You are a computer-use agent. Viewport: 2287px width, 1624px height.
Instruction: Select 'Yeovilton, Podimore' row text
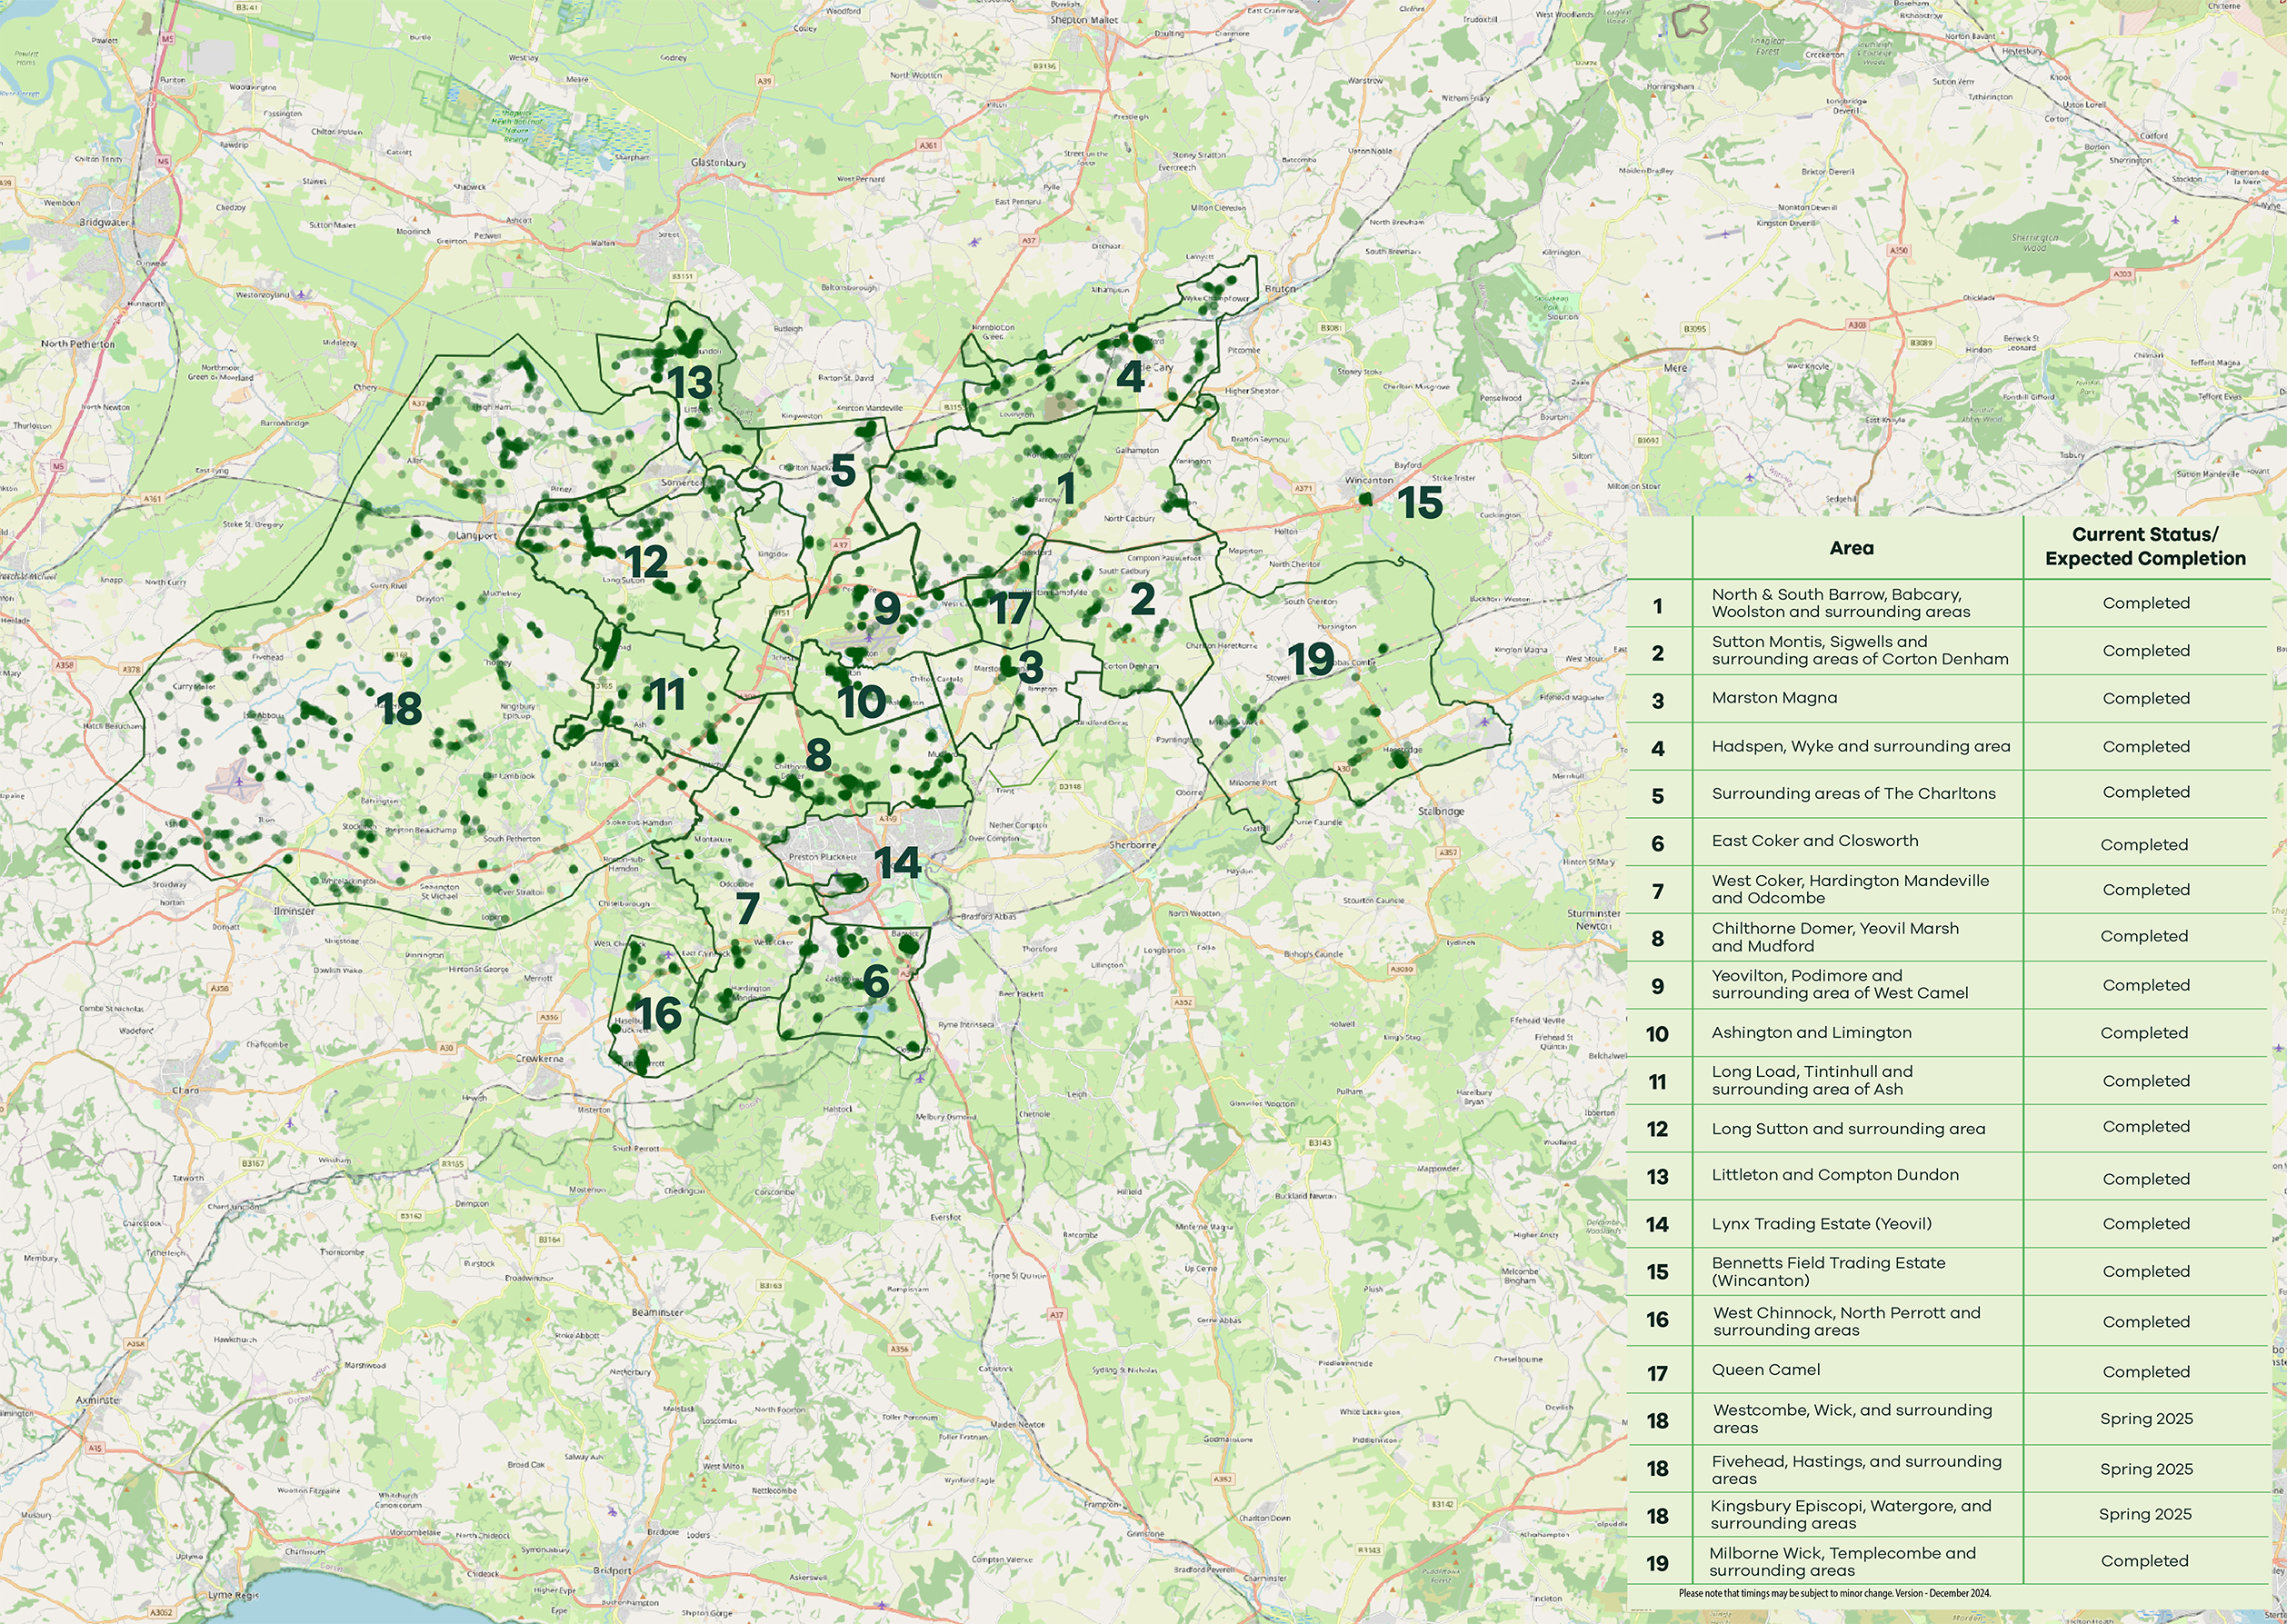(1839, 984)
